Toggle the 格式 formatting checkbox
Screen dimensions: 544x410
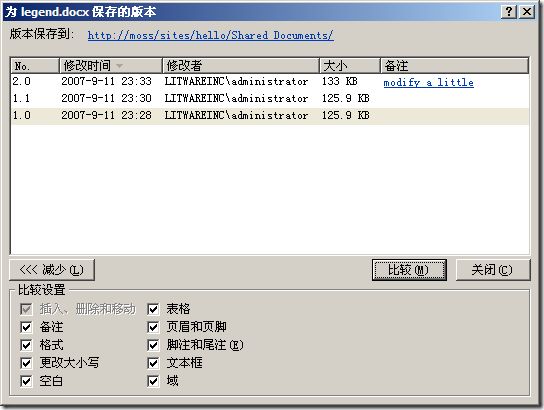click(26, 345)
